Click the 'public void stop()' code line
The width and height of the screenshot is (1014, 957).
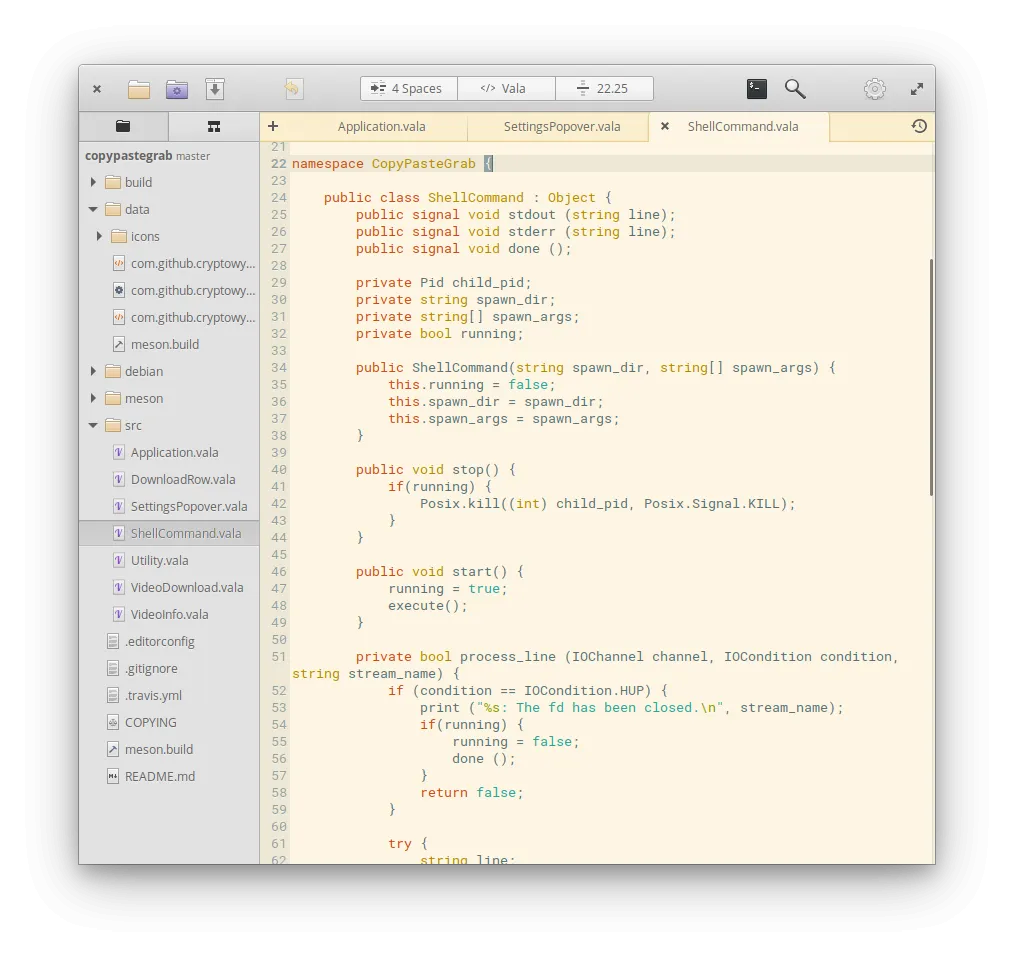click(435, 469)
